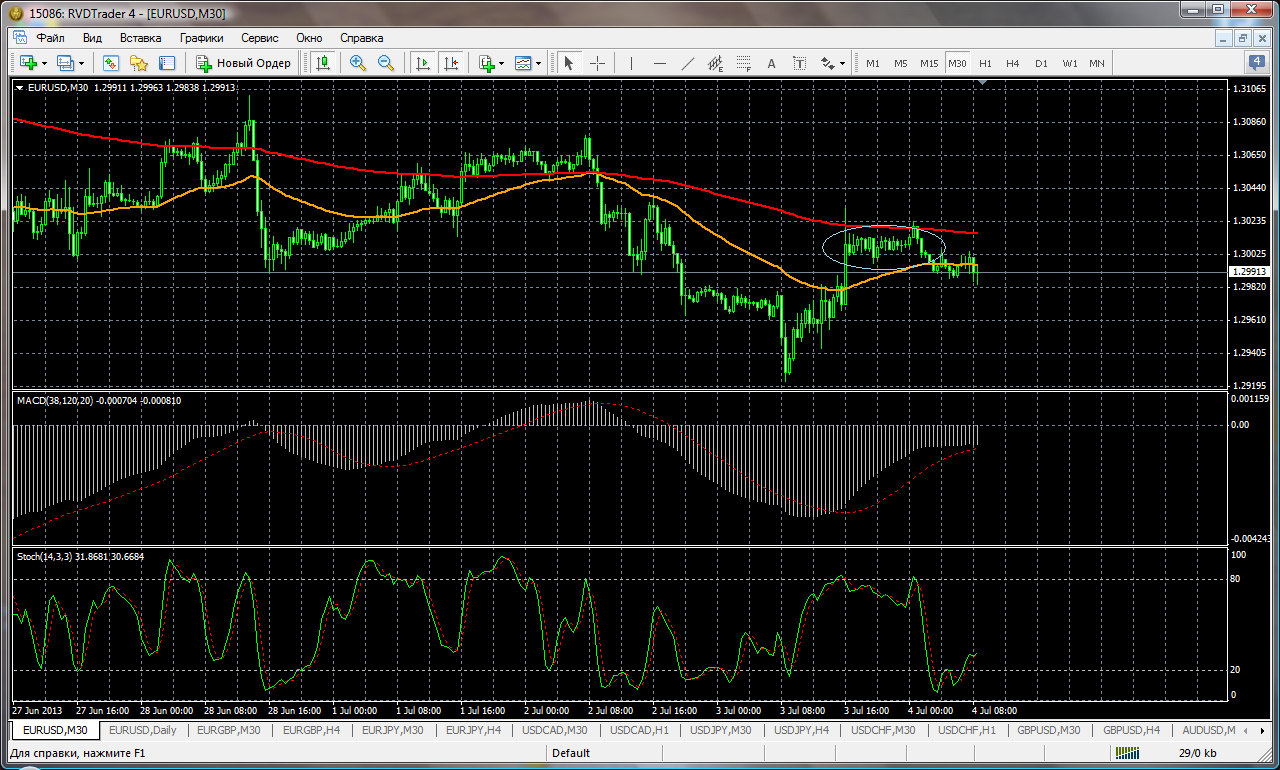
Task: Click the Новый Ордер button
Action: [x=243, y=63]
